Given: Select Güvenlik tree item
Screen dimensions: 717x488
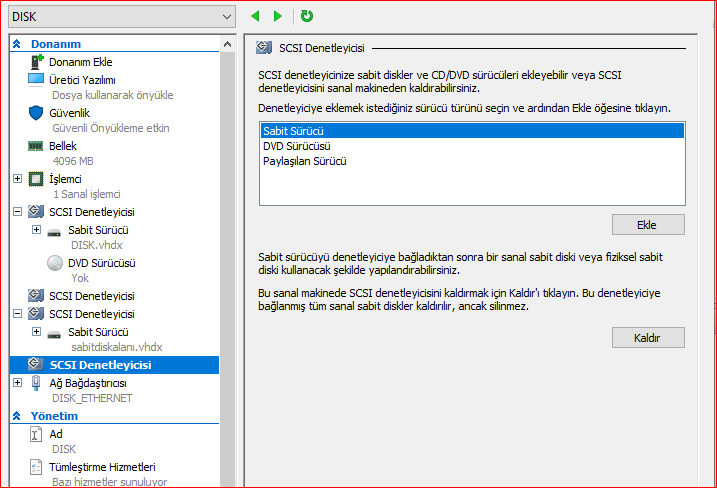Looking at the screenshot, I should 70,113.
